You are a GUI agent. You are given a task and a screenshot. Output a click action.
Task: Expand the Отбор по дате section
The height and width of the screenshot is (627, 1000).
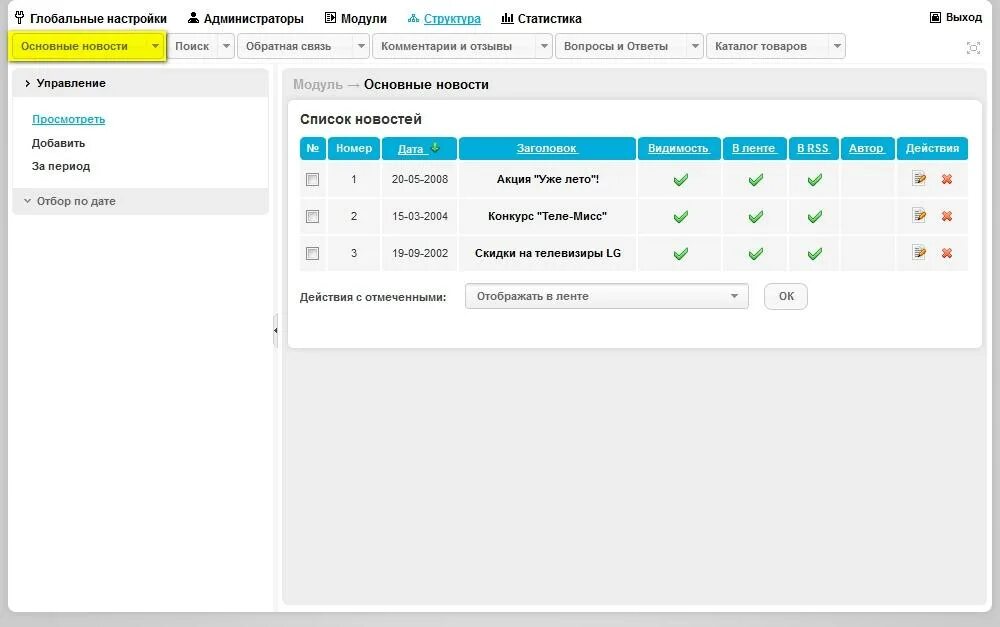coord(140,201)
